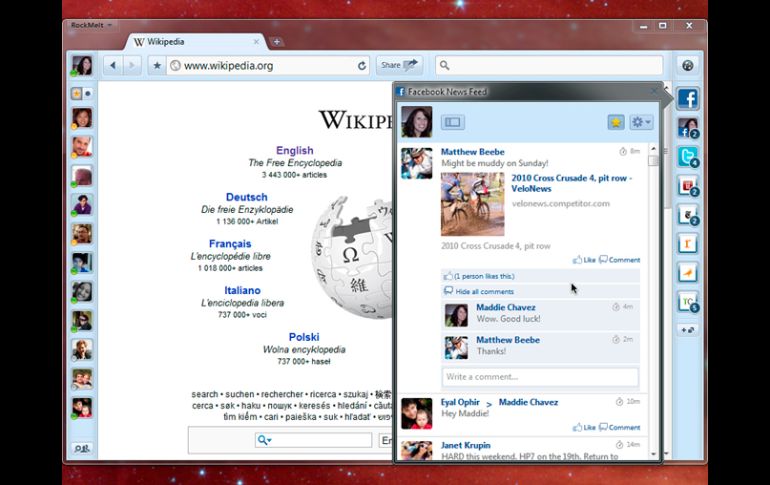
Task: Open the Facebook app in the right edge
Action: [x=687, y=99]
